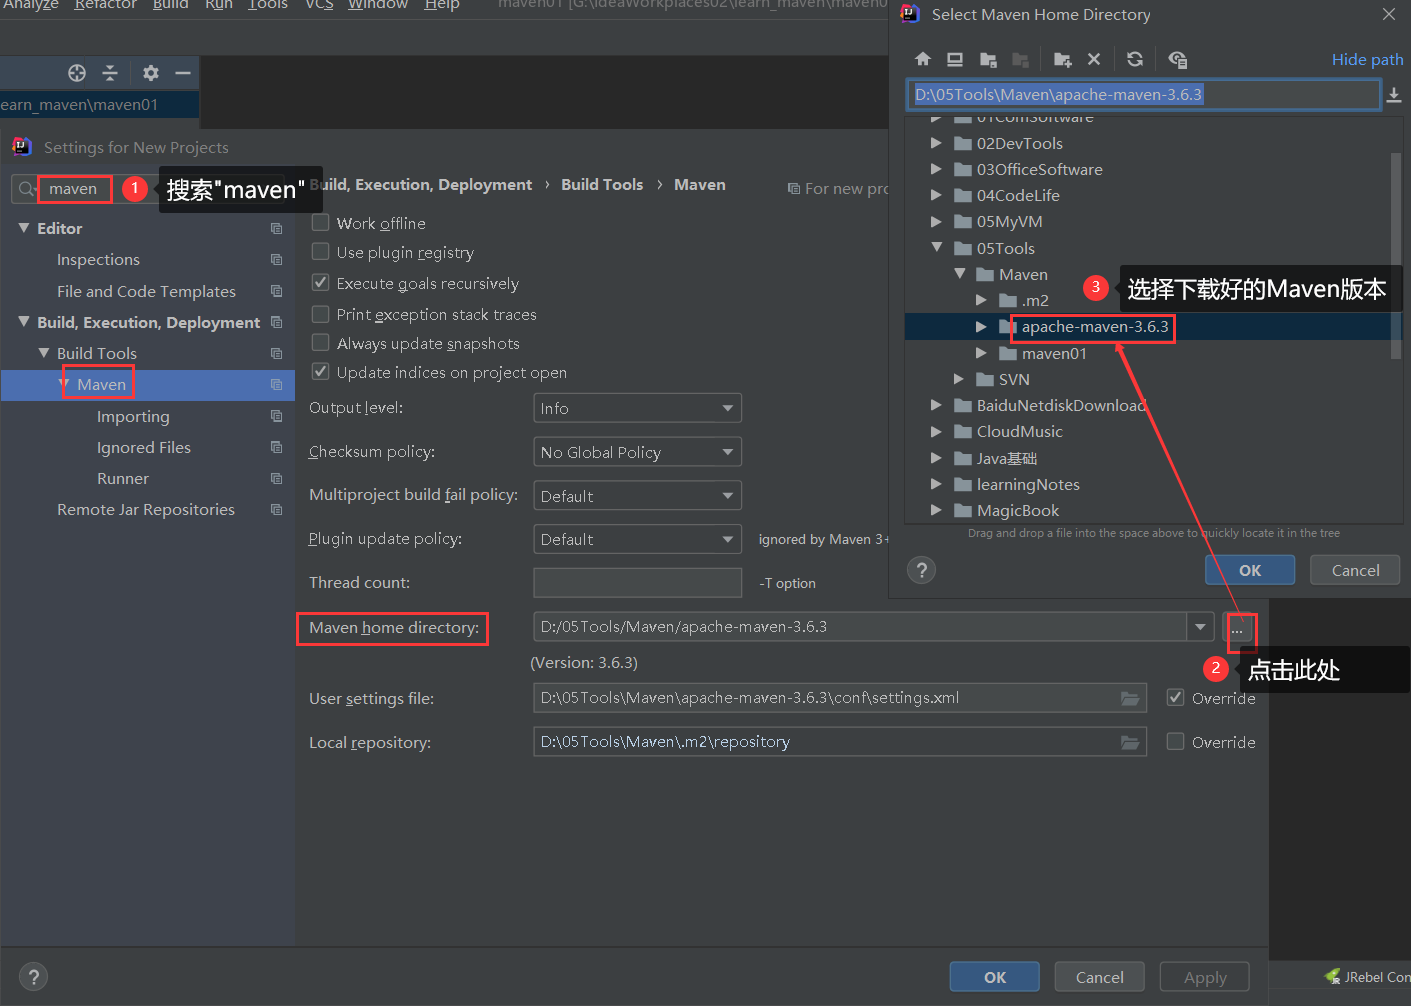Click the file tree vertical scrollbar

1396,255
